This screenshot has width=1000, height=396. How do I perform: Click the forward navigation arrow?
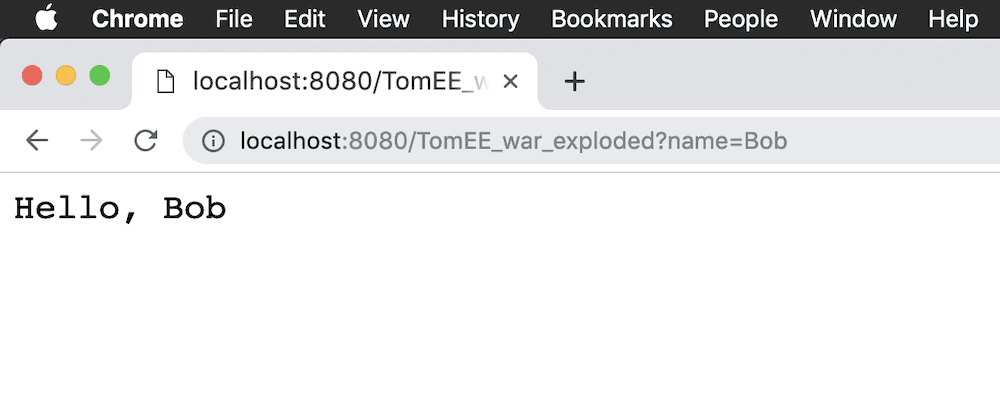coord(91,141)
